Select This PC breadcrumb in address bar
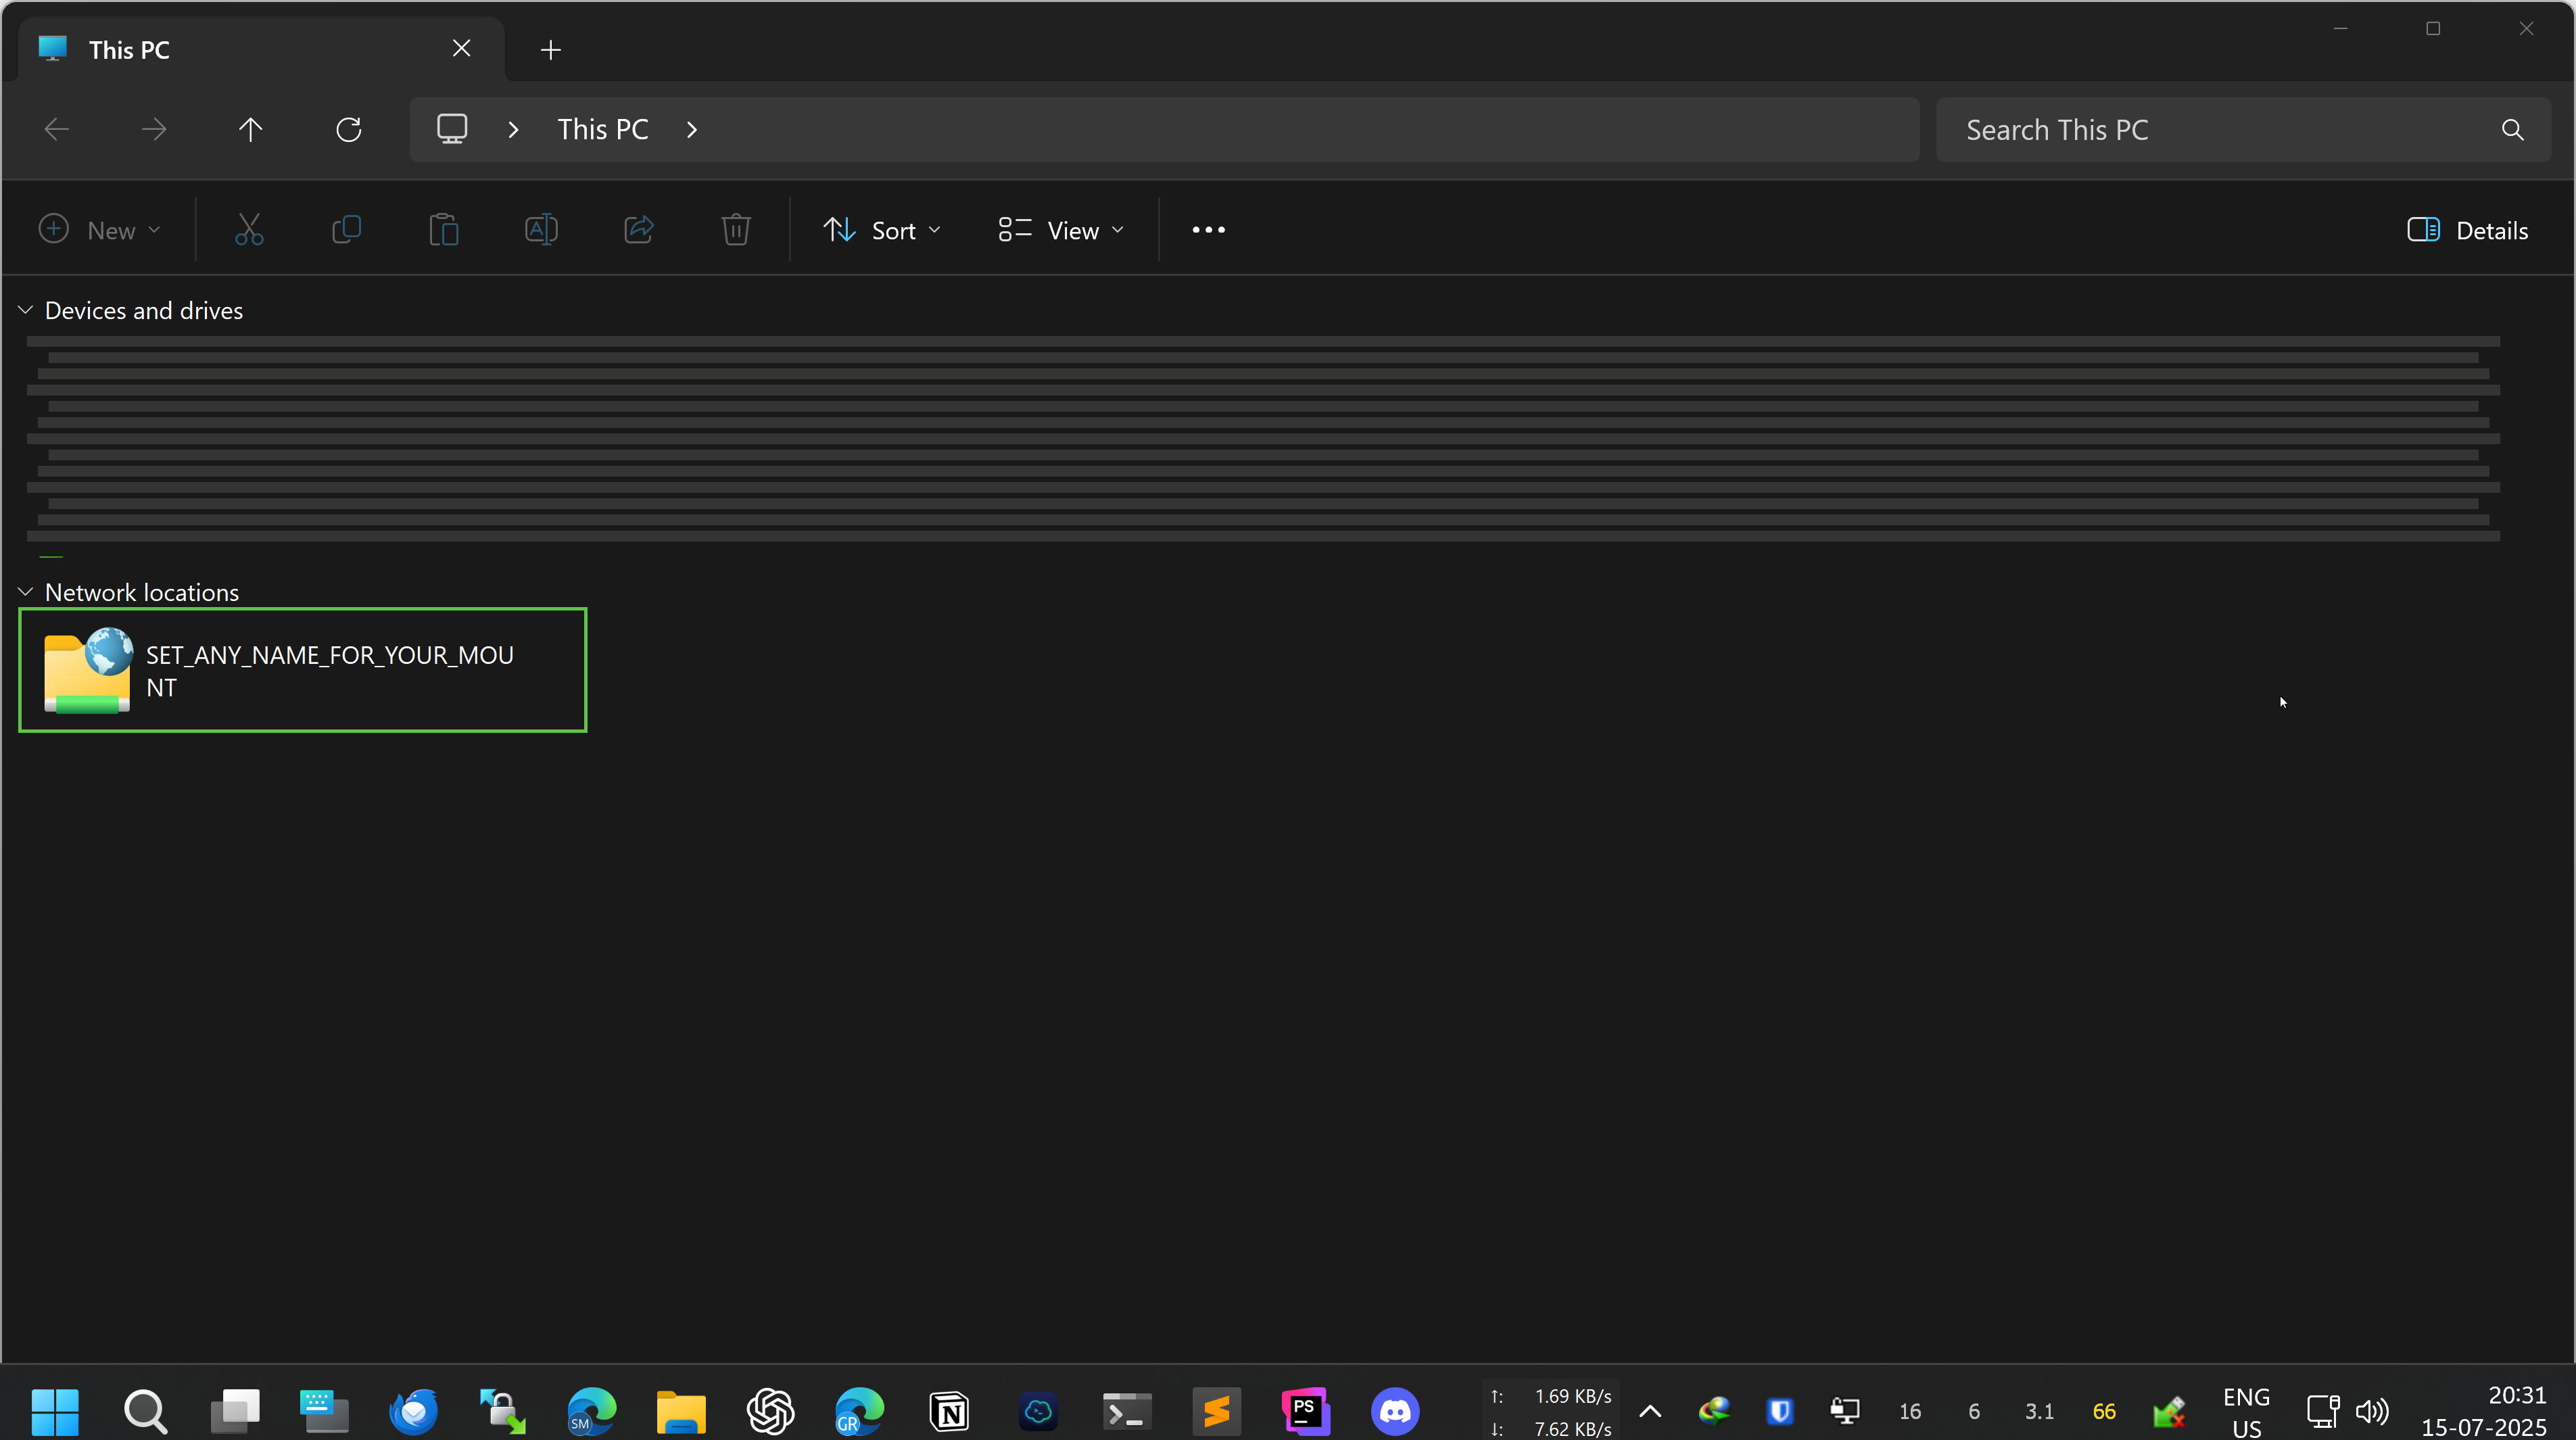 tap(603, 130)
